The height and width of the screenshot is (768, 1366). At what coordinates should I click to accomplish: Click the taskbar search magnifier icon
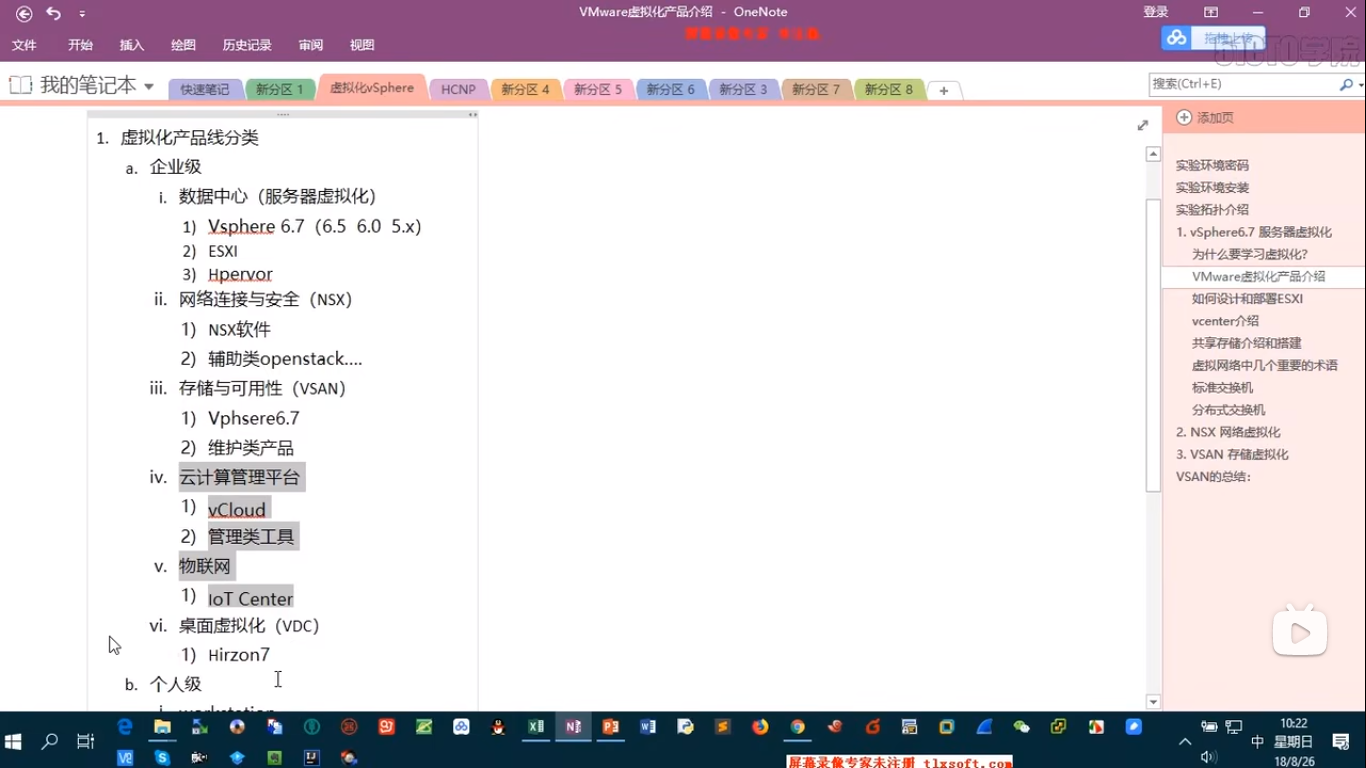coord(49,741)
